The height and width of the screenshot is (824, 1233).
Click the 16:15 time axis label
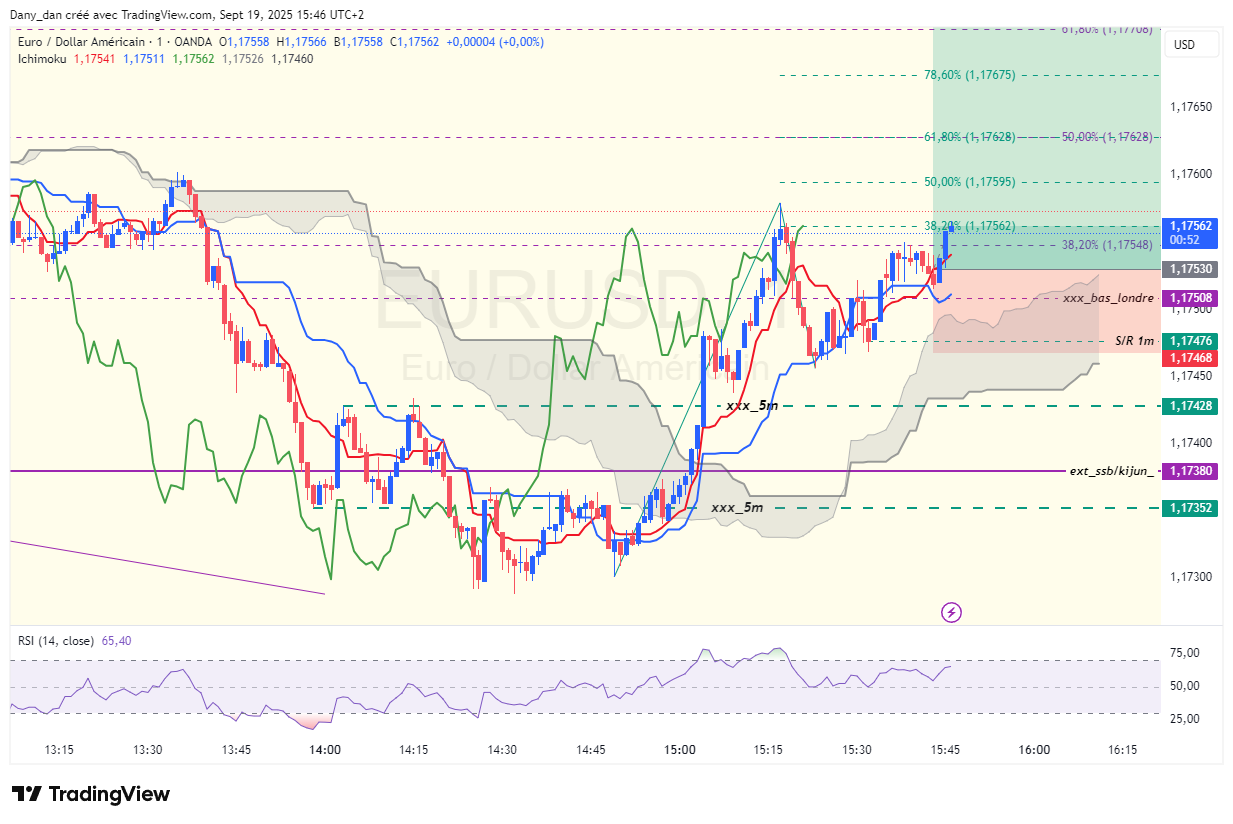[x=1123, y=750]
